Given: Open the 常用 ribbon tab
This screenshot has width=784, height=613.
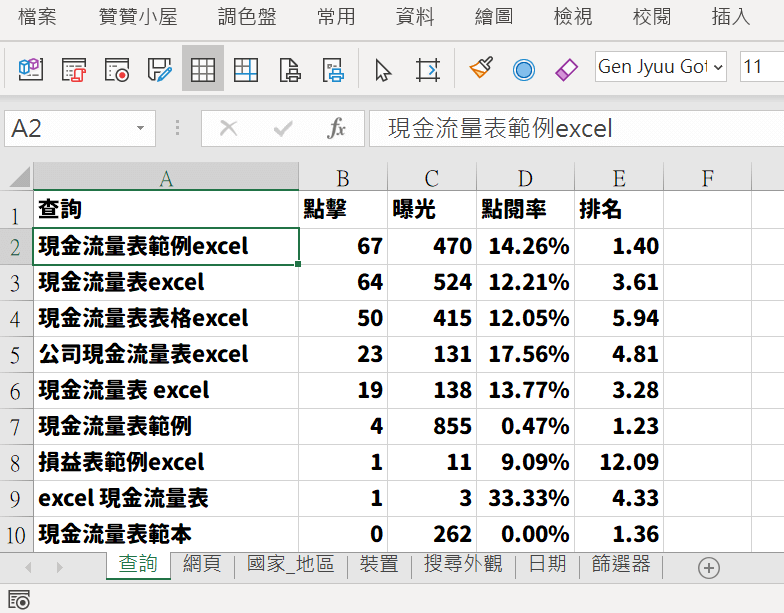Looking at the screenshot, I should pos(336,17).
